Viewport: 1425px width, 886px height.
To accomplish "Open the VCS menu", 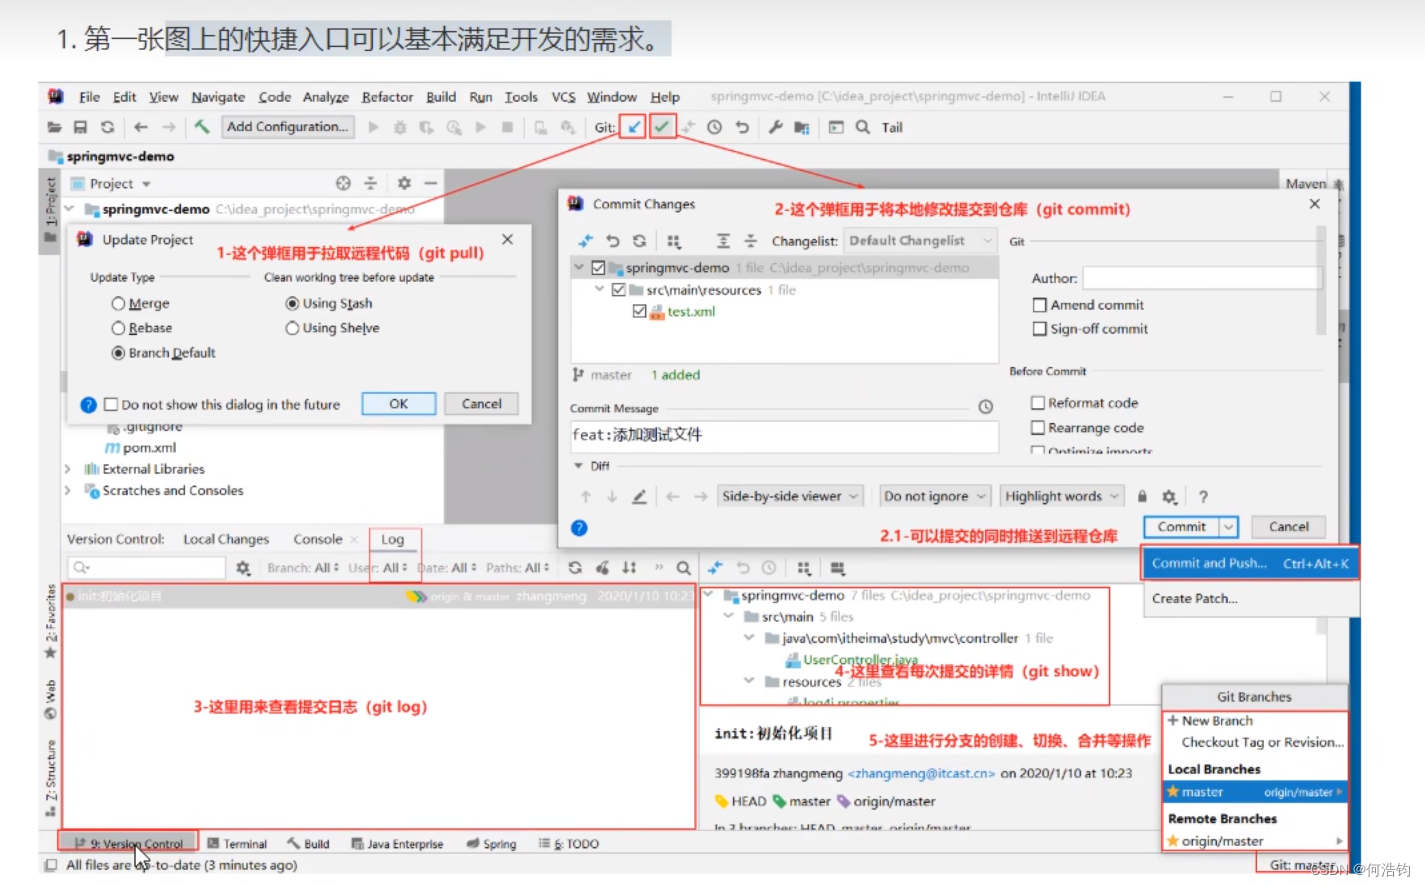I will pyautogui.click(x=563, y=97).
